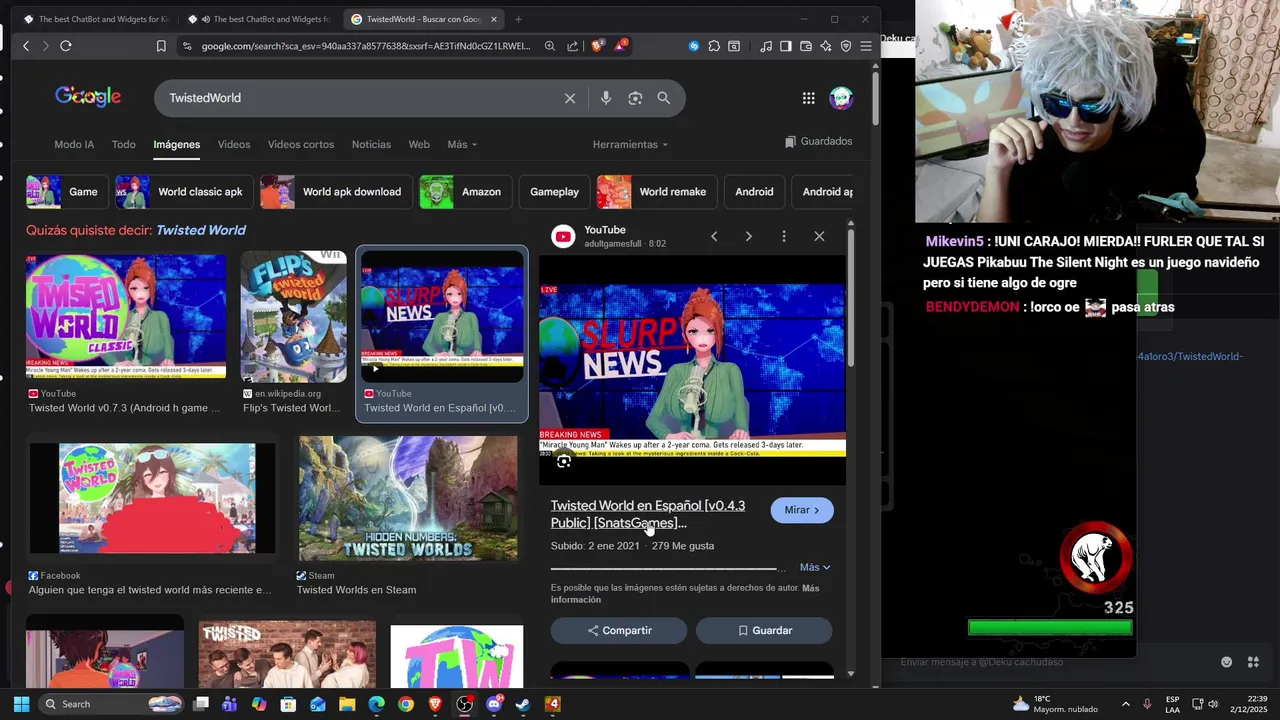Open OBS Studio from the taskbar
1280x720 pixels.
[x=464, y=704]
